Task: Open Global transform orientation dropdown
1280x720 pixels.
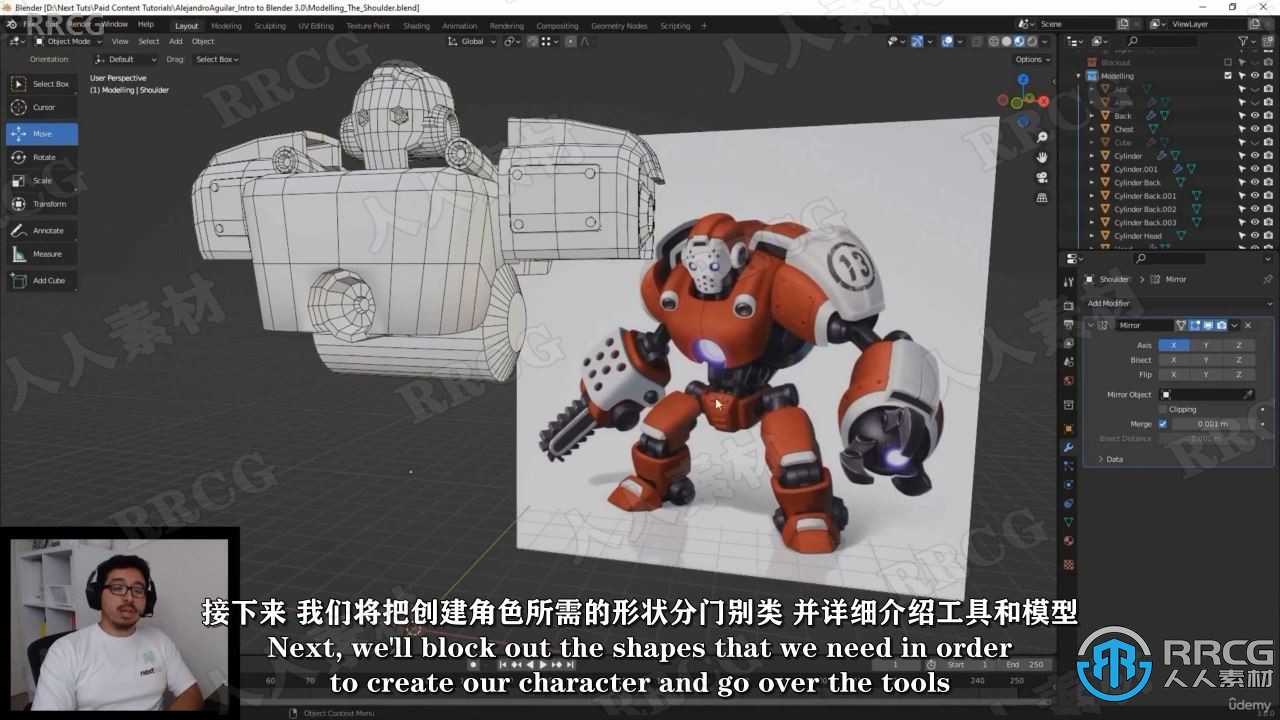Action: coord(471,41)
